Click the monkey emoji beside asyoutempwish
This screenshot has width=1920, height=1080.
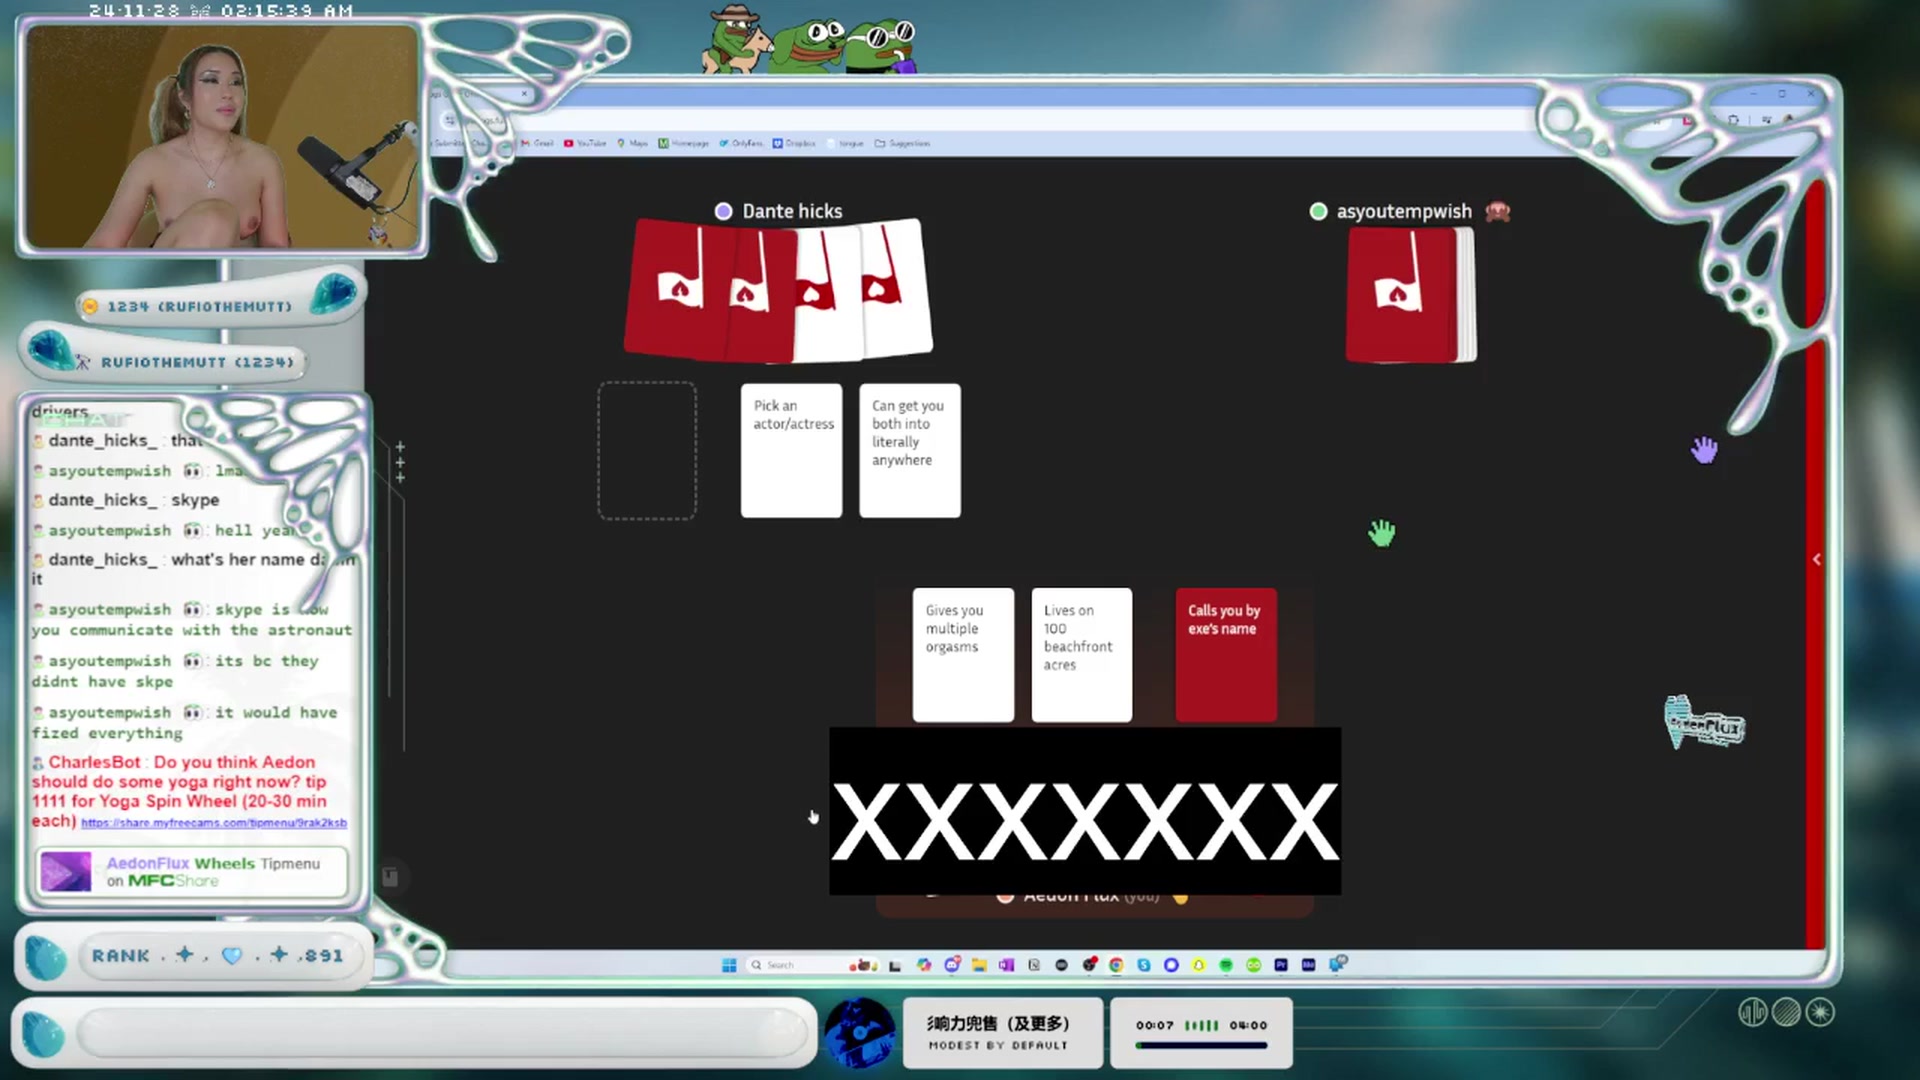coord(1497,211)
